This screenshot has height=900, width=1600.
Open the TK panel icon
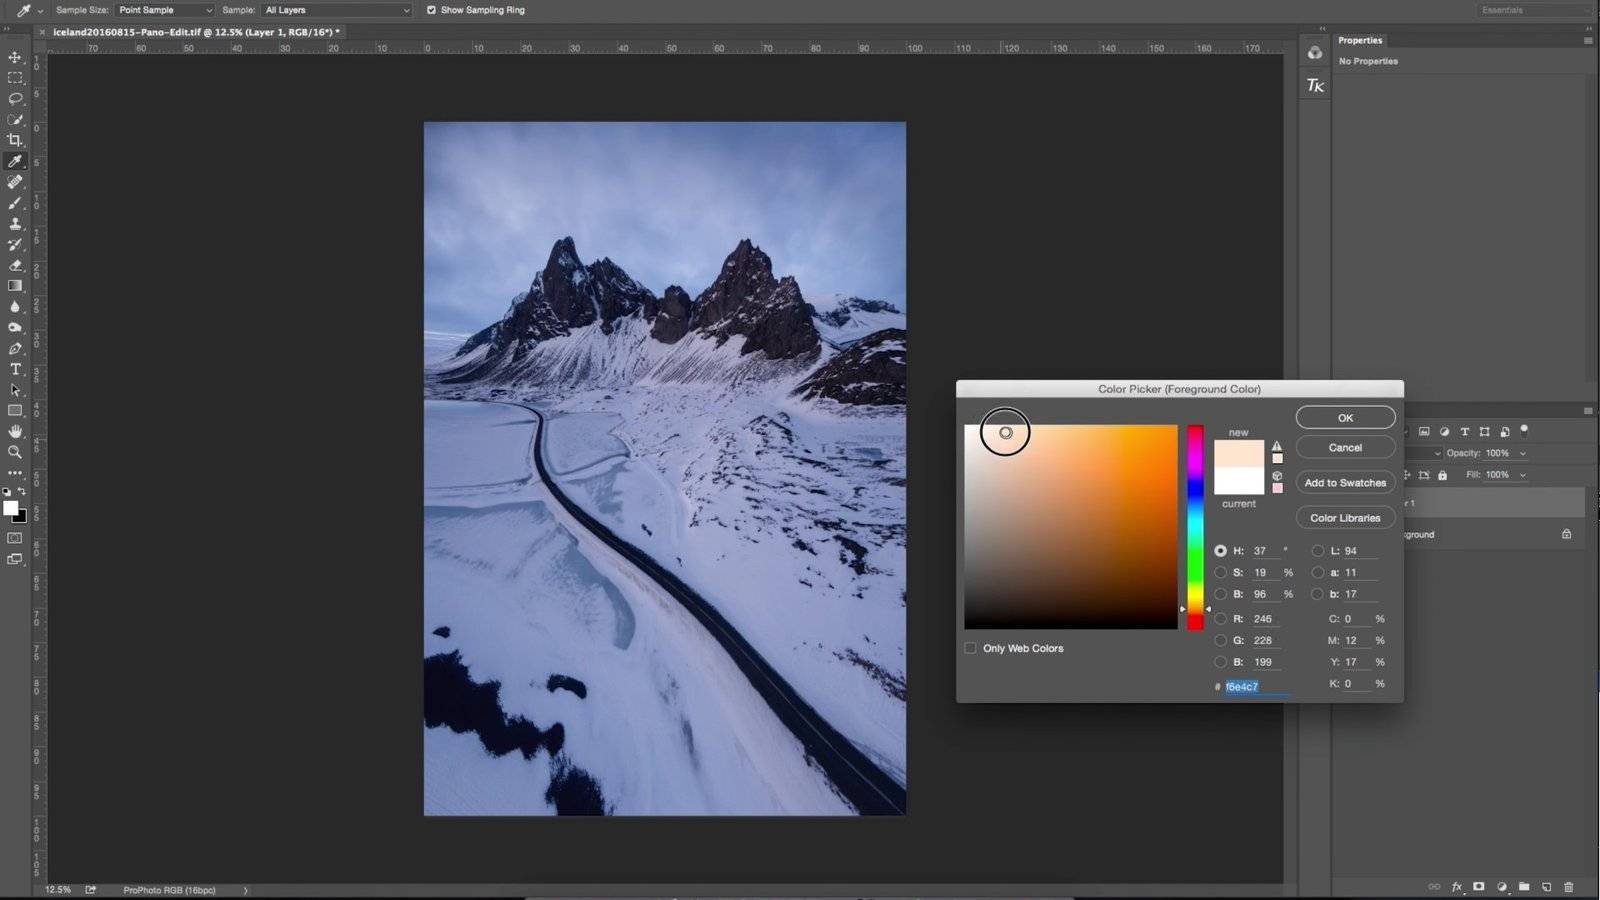coord(1315,86)
